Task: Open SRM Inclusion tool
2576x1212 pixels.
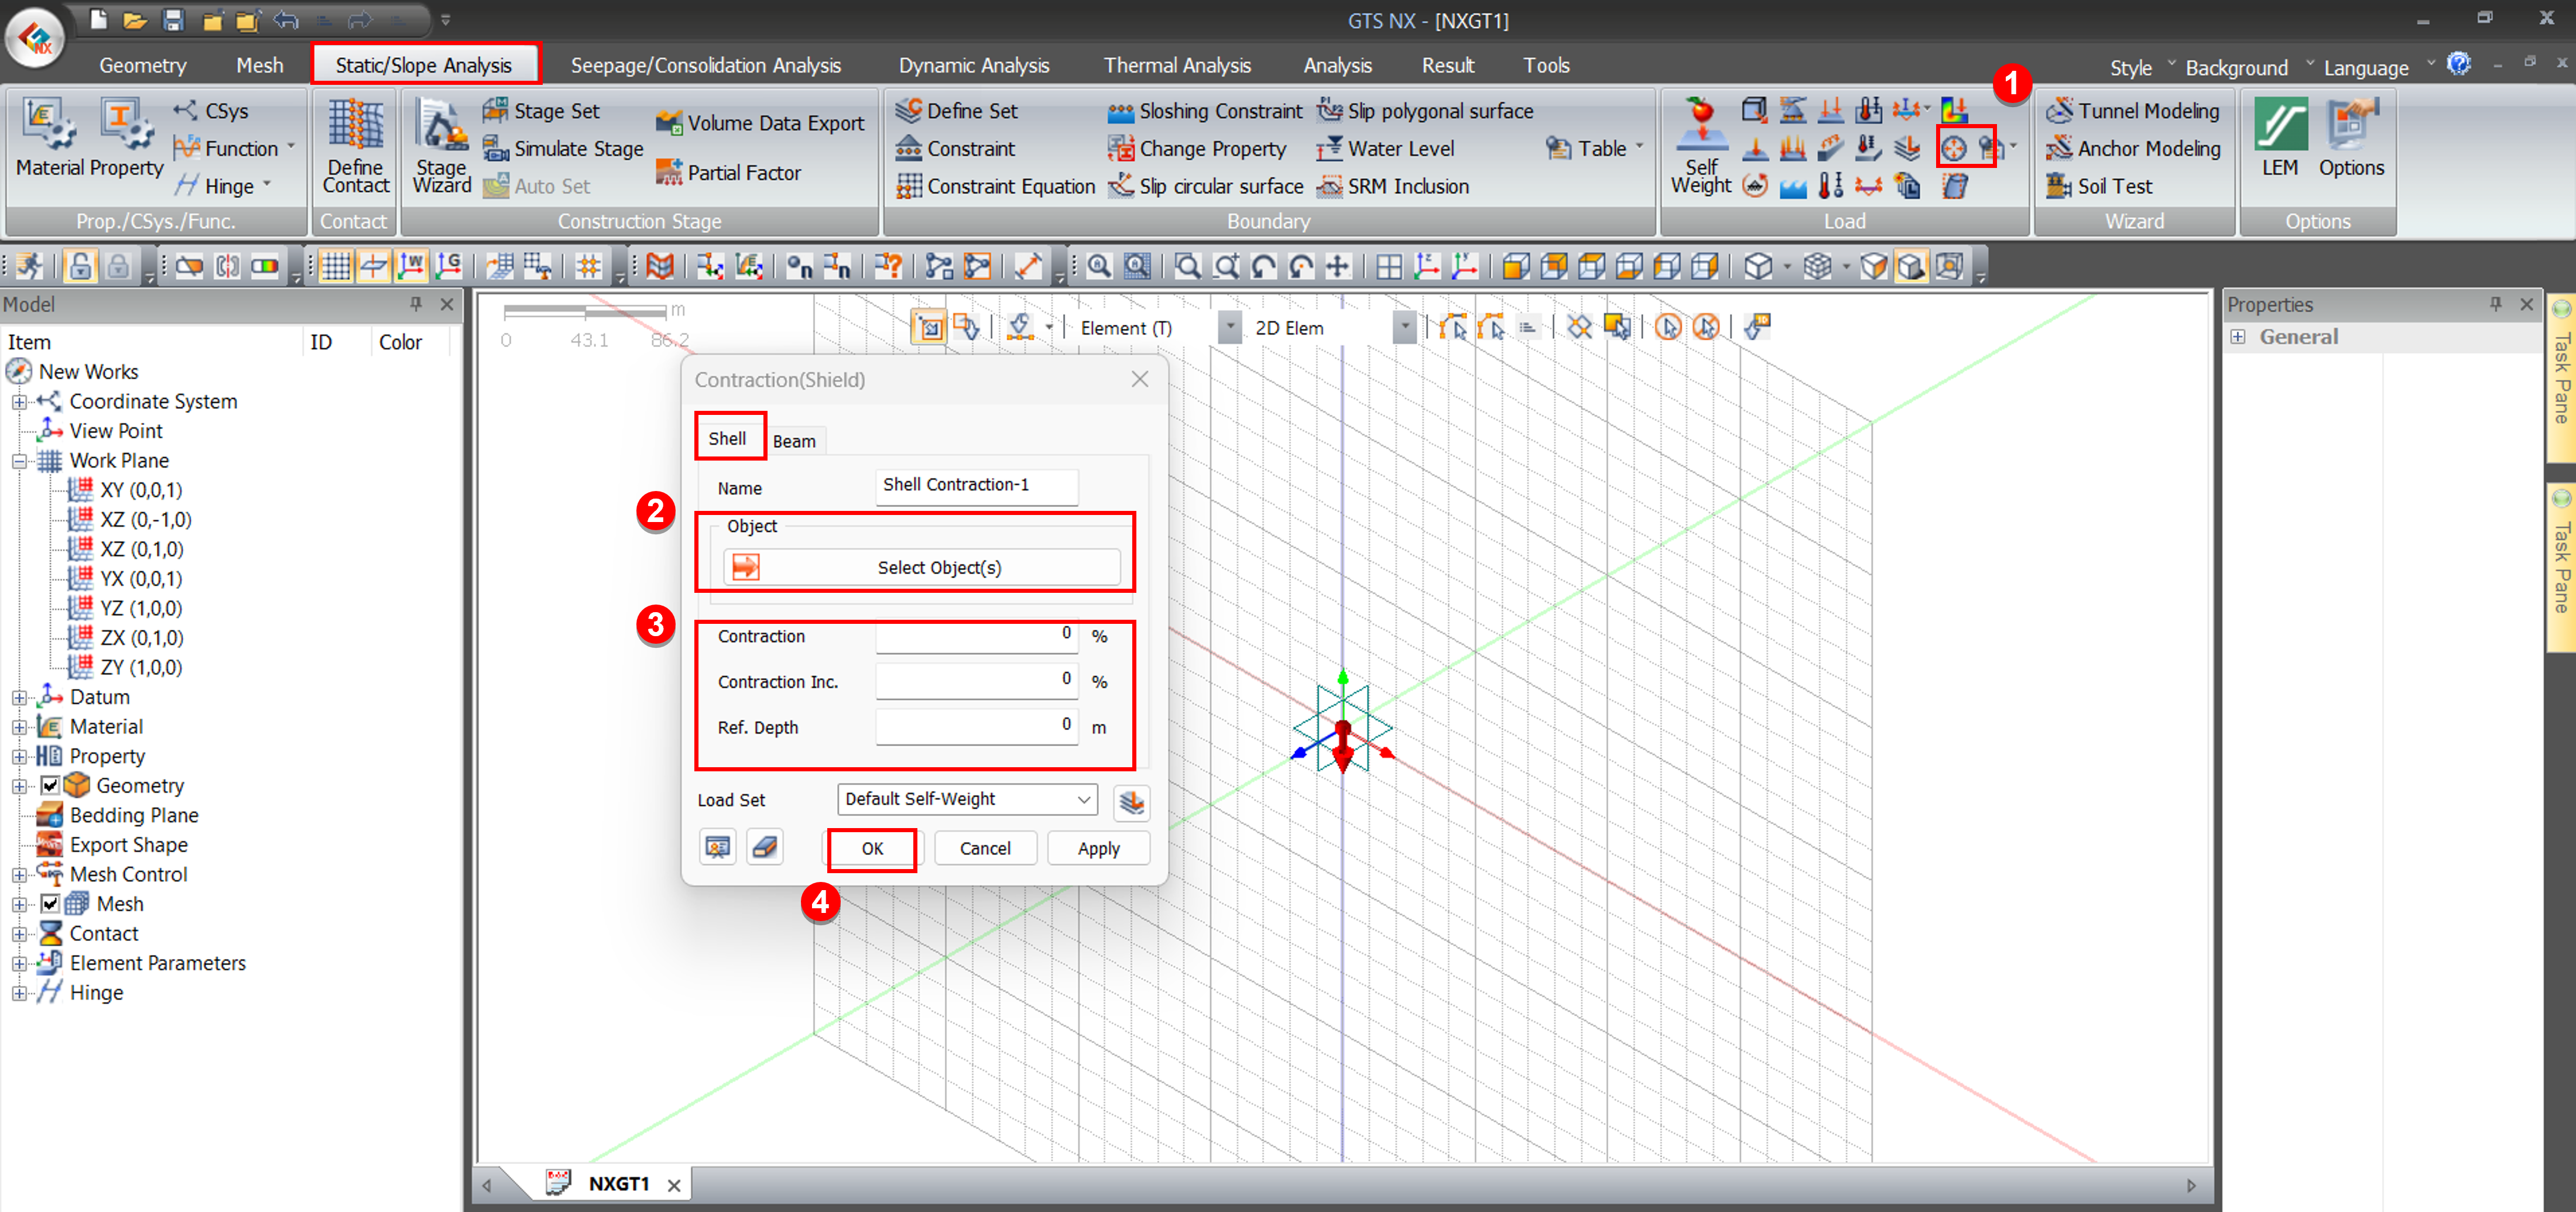Action: (1392, 186)
